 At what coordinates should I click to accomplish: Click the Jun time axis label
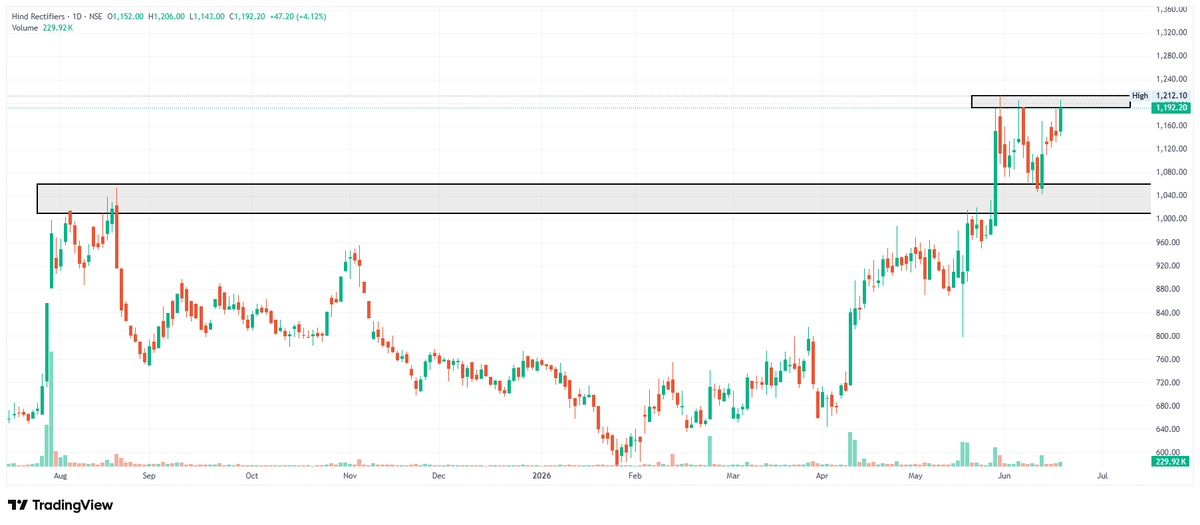tap(1005, 478)
